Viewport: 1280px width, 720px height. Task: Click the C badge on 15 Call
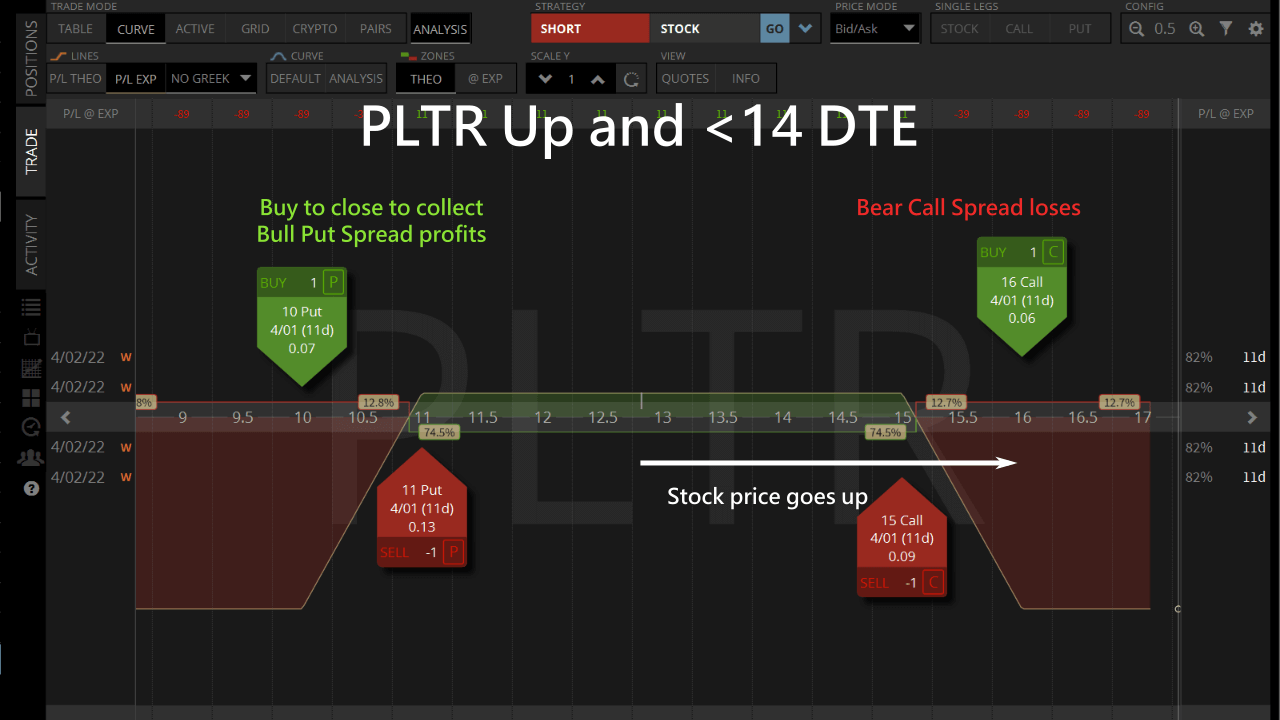click(x=934, y=583)
